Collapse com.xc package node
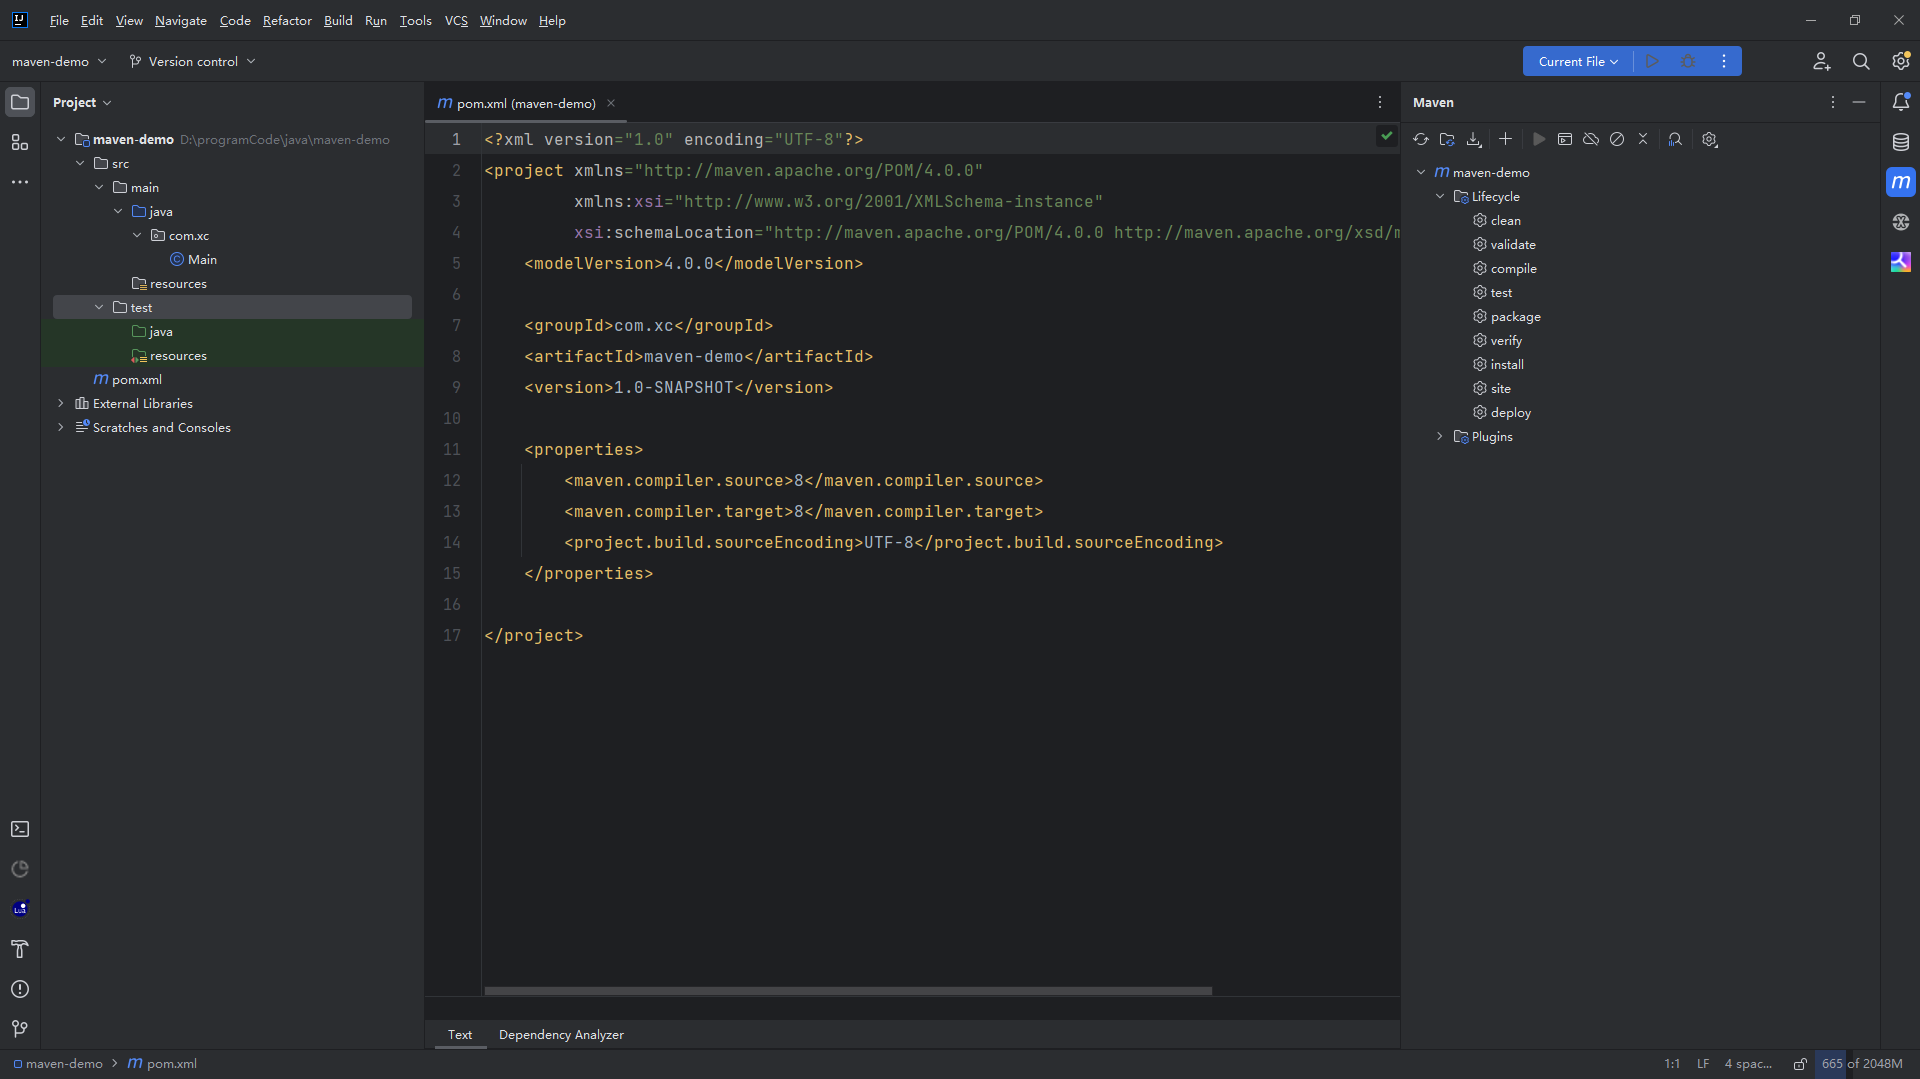Viewport: 1920px width, 1079px height. point(137,235)
